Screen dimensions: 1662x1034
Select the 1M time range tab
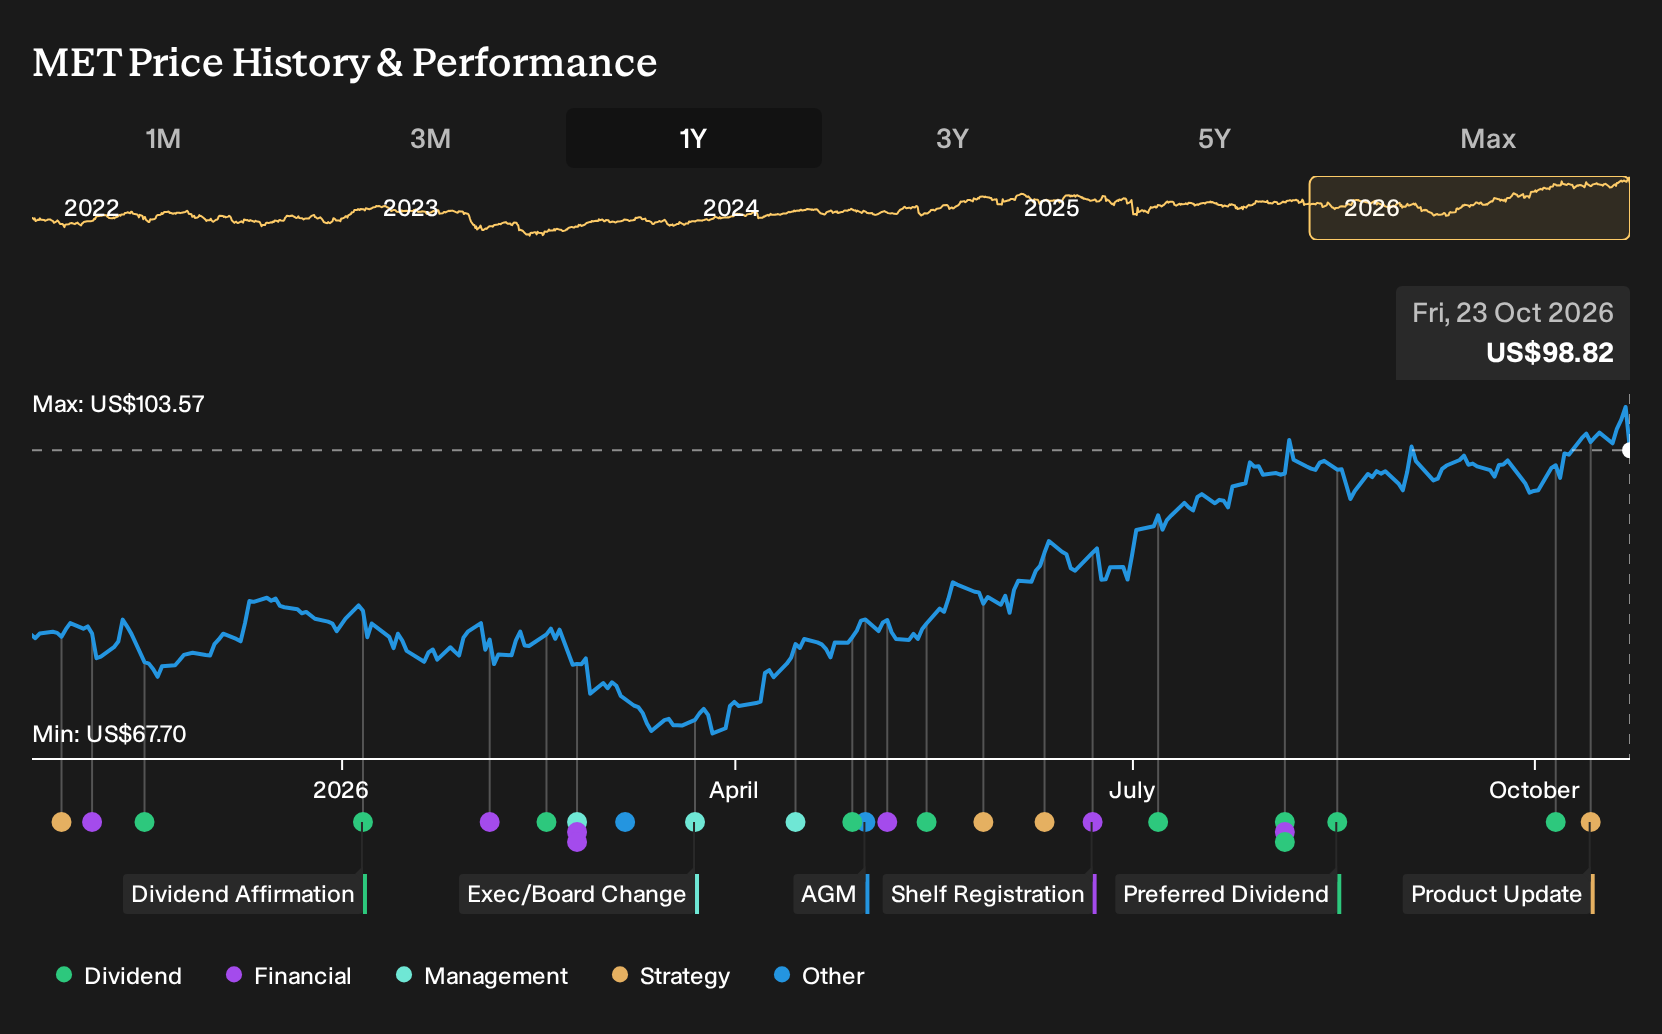point(163,138)
